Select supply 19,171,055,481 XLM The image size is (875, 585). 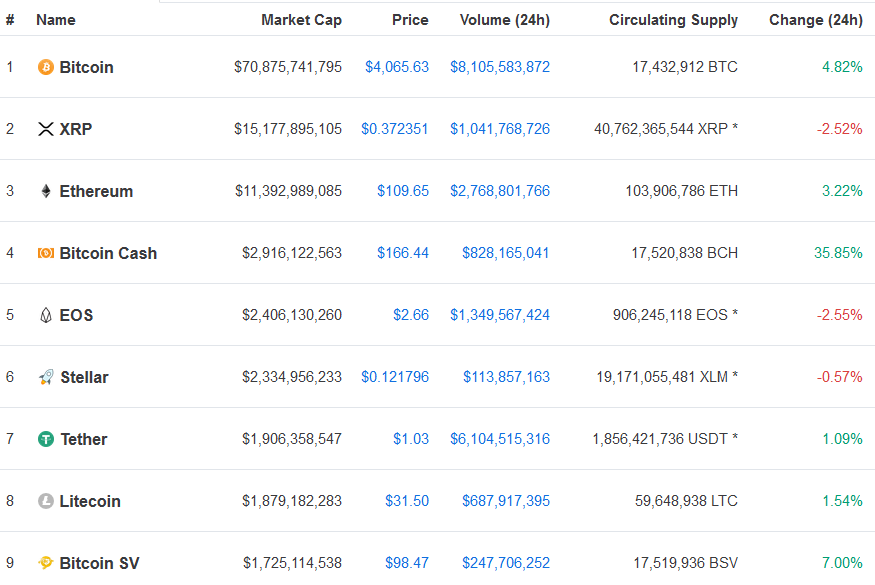pos(667,377)
